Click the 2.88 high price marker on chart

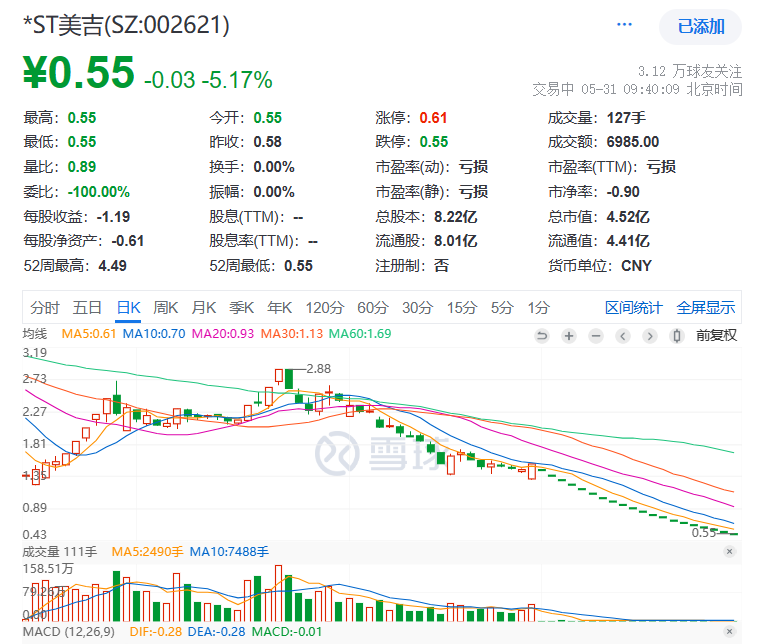tap(318, 368)
